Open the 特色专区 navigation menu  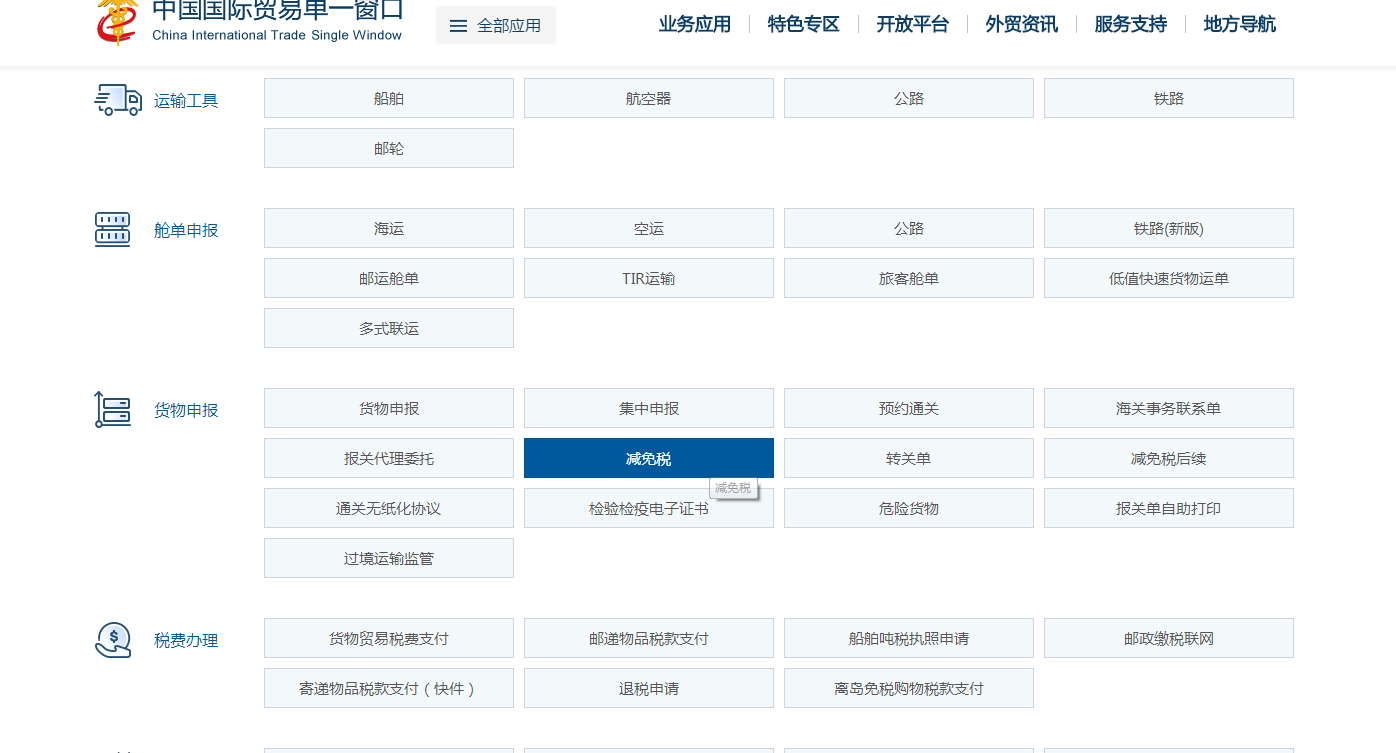804,24
